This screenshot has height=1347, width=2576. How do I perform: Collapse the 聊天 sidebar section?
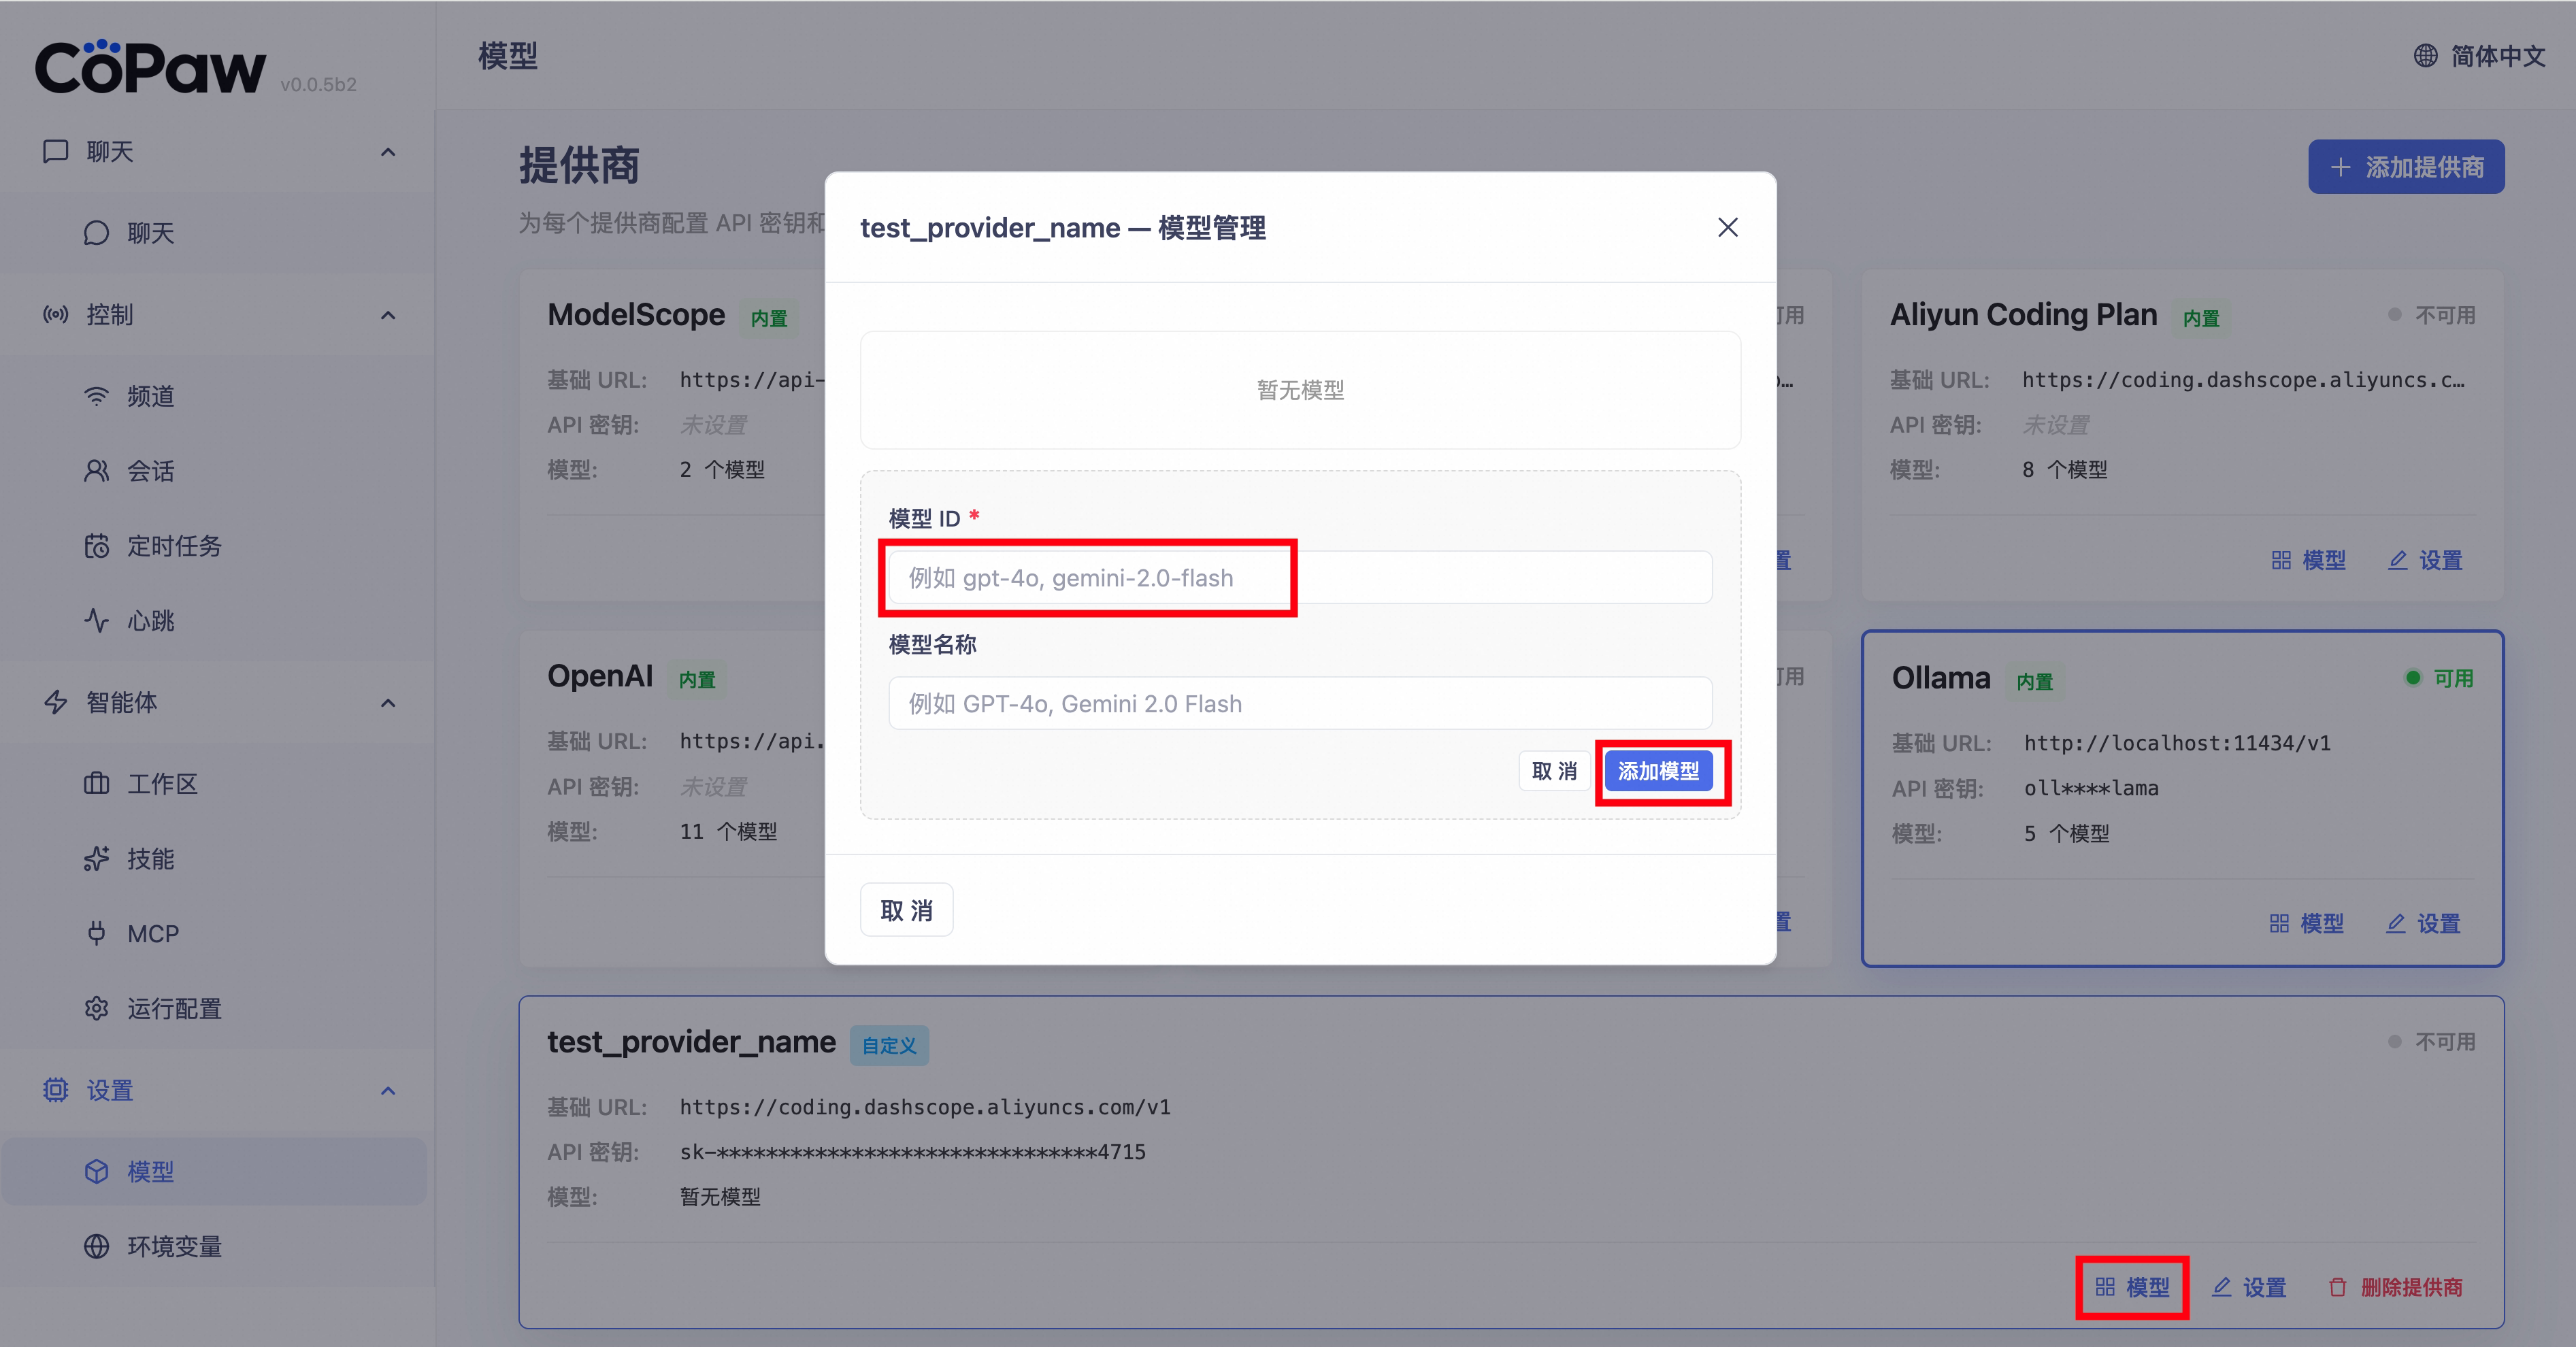click(388, 152)
